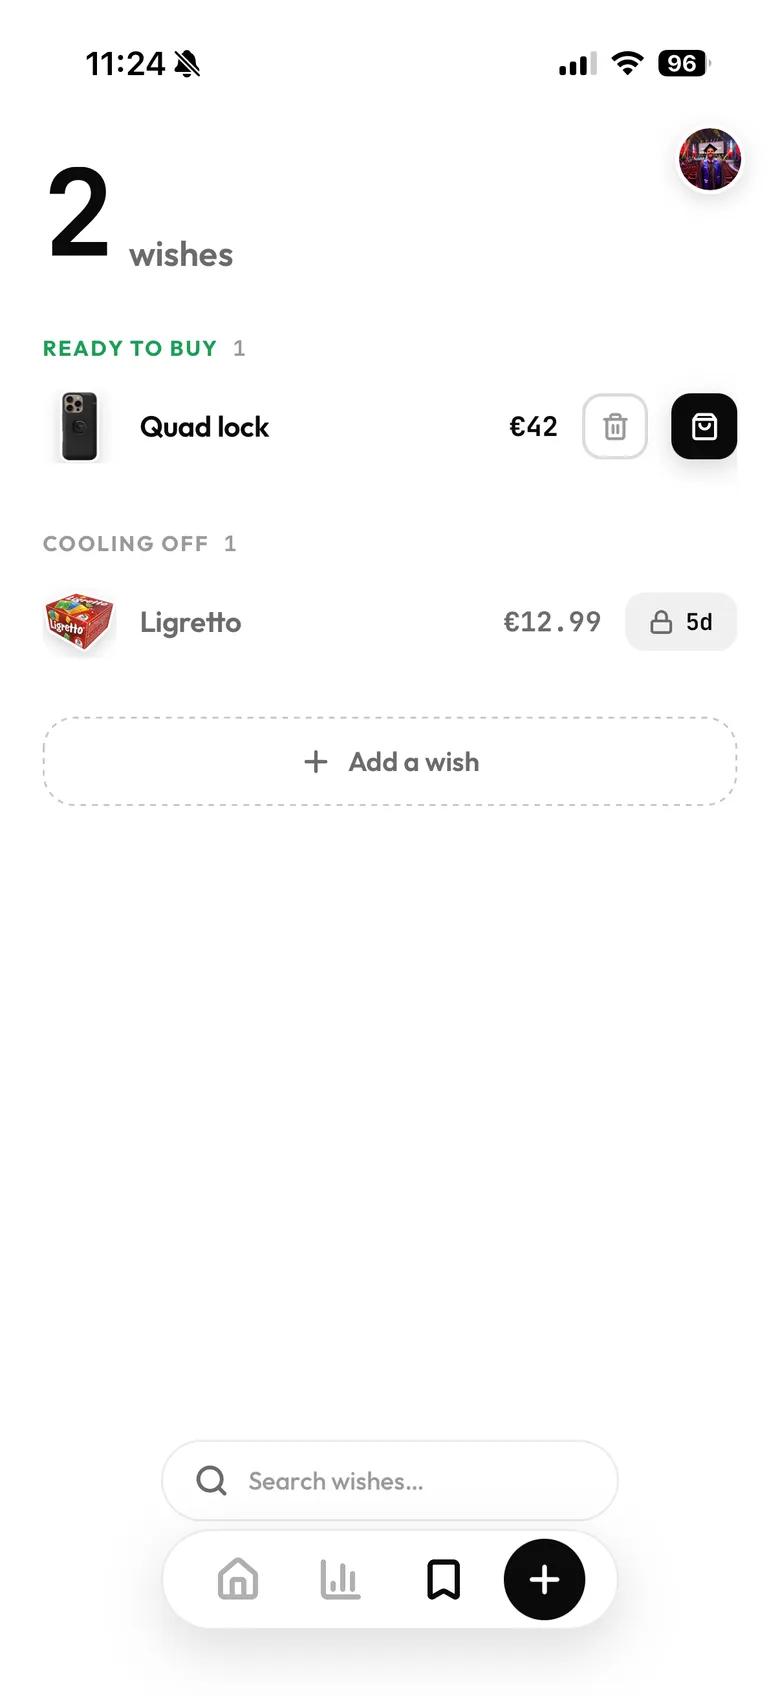Tap the lock 5d cooldown badge
This screenshot has height=1696, width=780.
click(681, 622)
